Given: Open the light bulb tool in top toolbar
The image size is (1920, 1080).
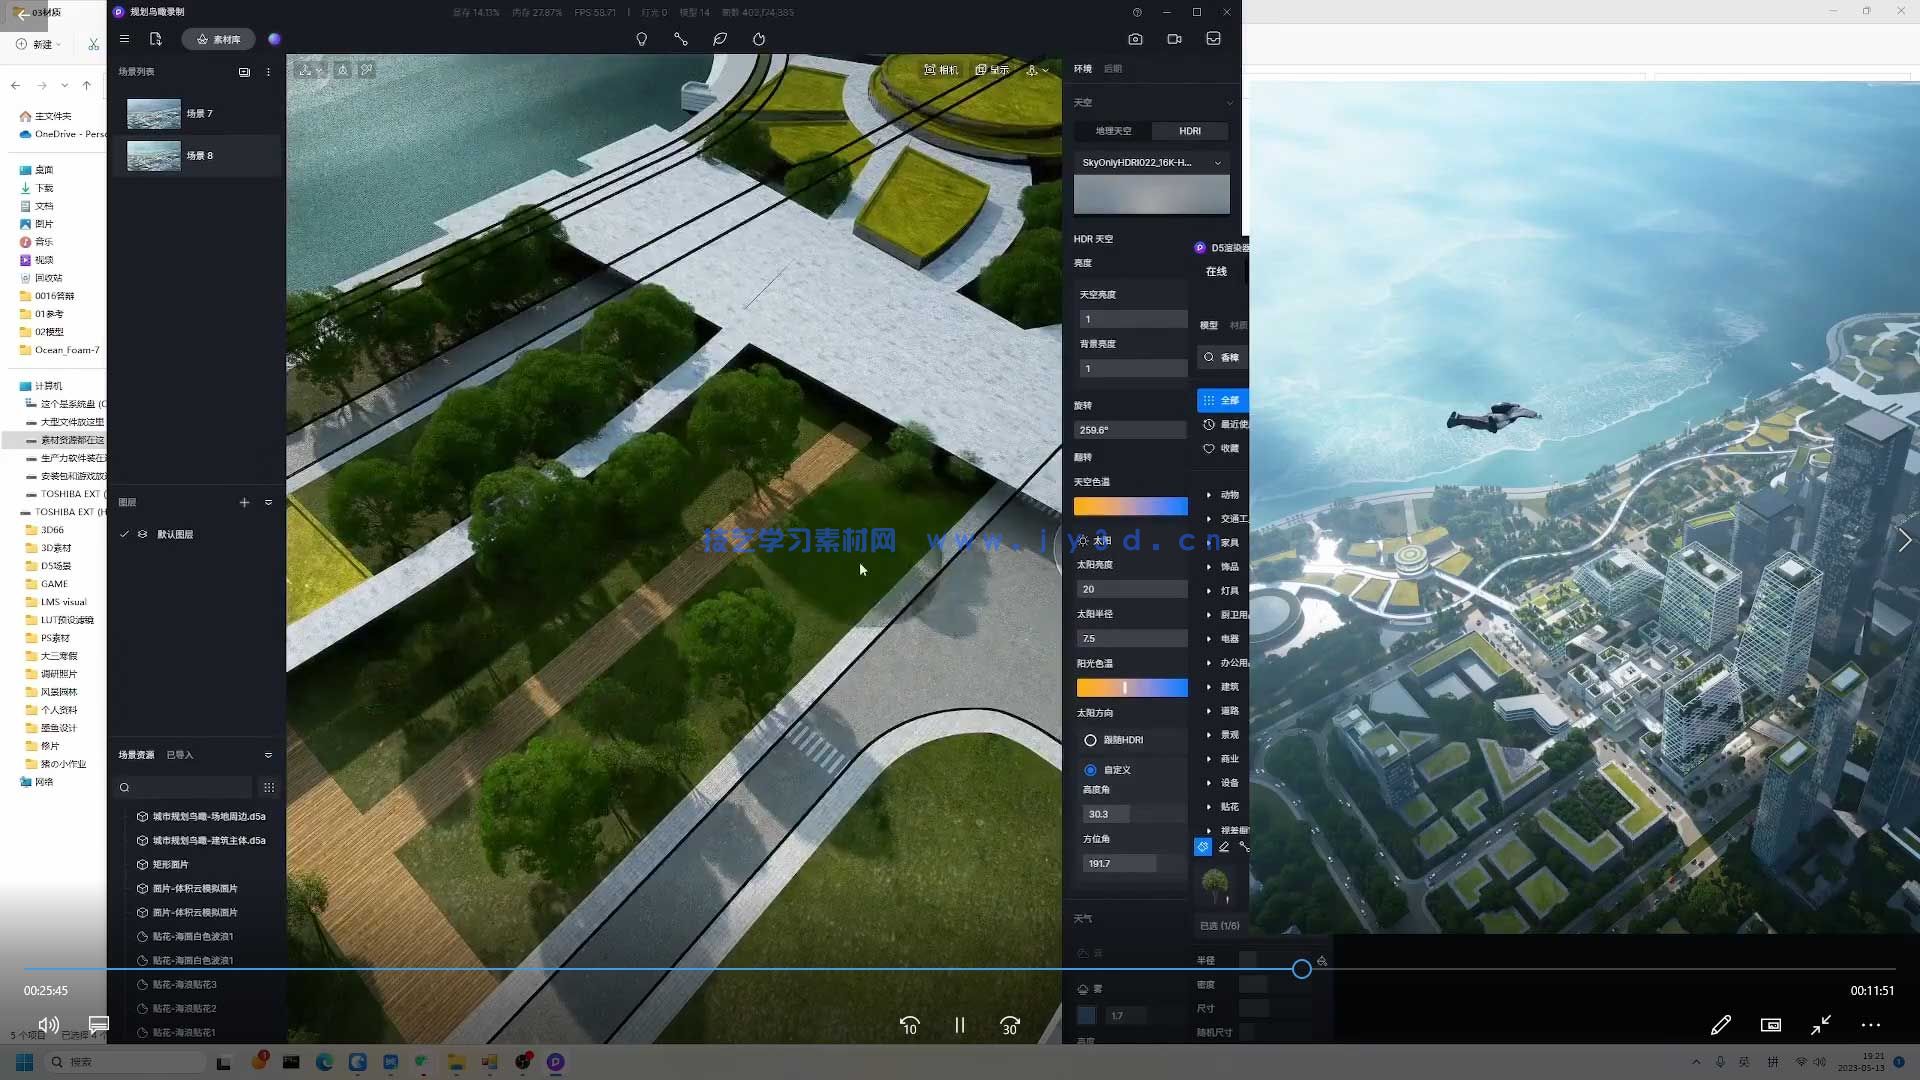Looking at the screenshot, I should click(642, 39).
